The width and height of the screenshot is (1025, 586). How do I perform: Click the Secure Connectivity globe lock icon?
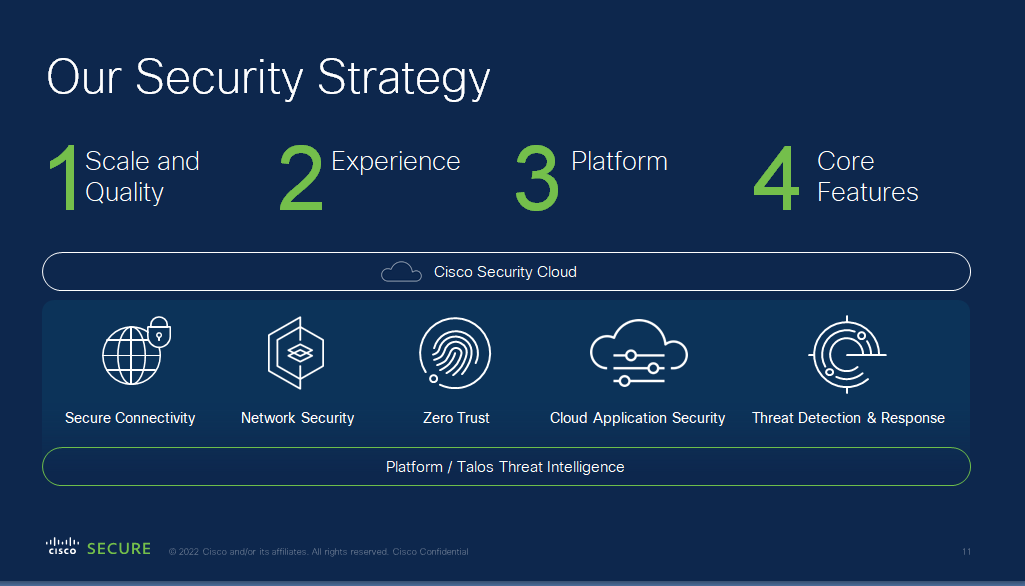[135, 352]
